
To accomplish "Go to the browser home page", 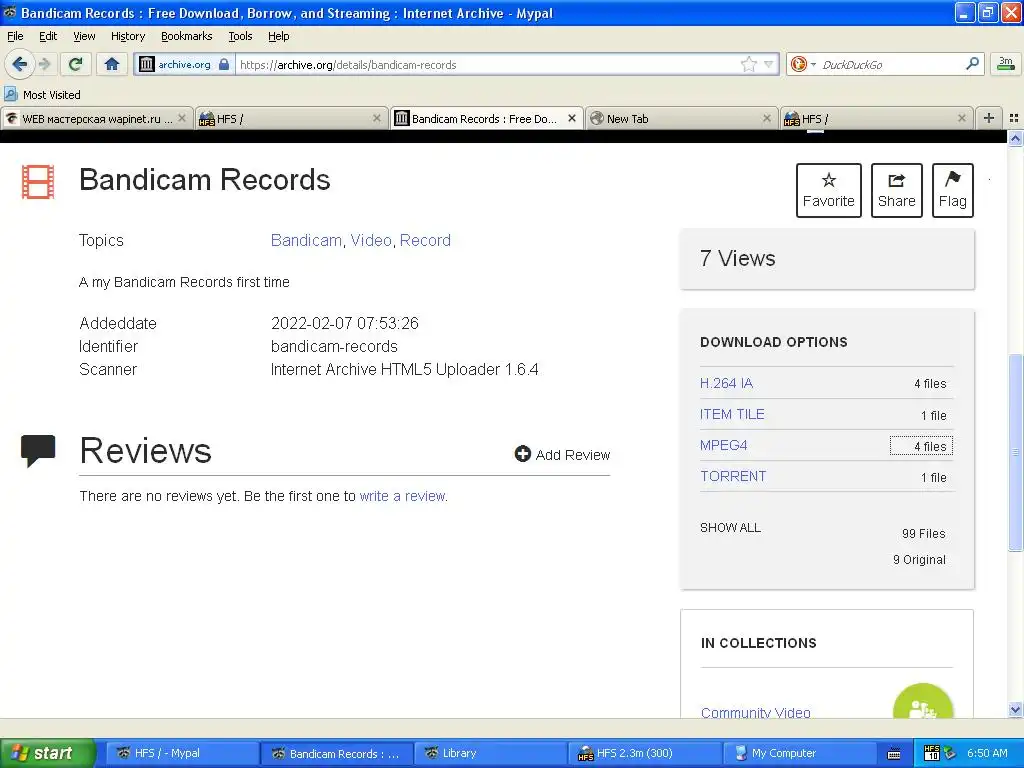I will tap(112, 64).
